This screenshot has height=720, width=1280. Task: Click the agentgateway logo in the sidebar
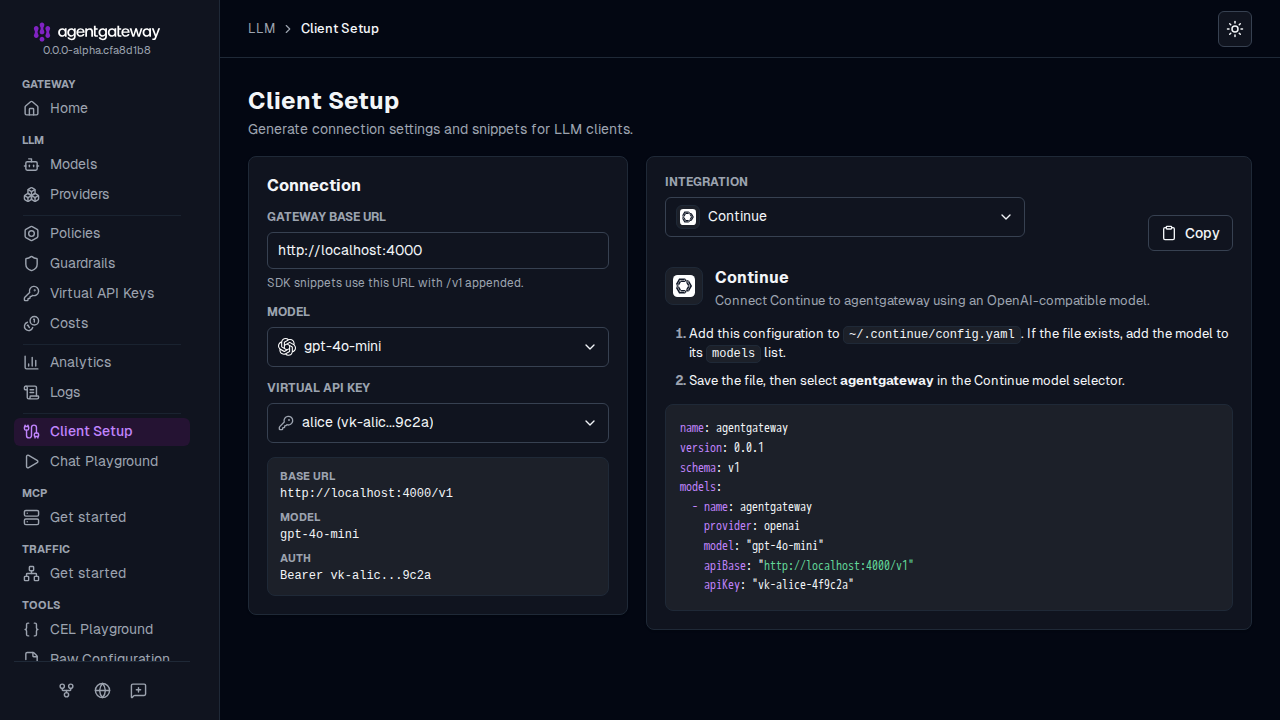pyautogui.click(x=96, y=32)
